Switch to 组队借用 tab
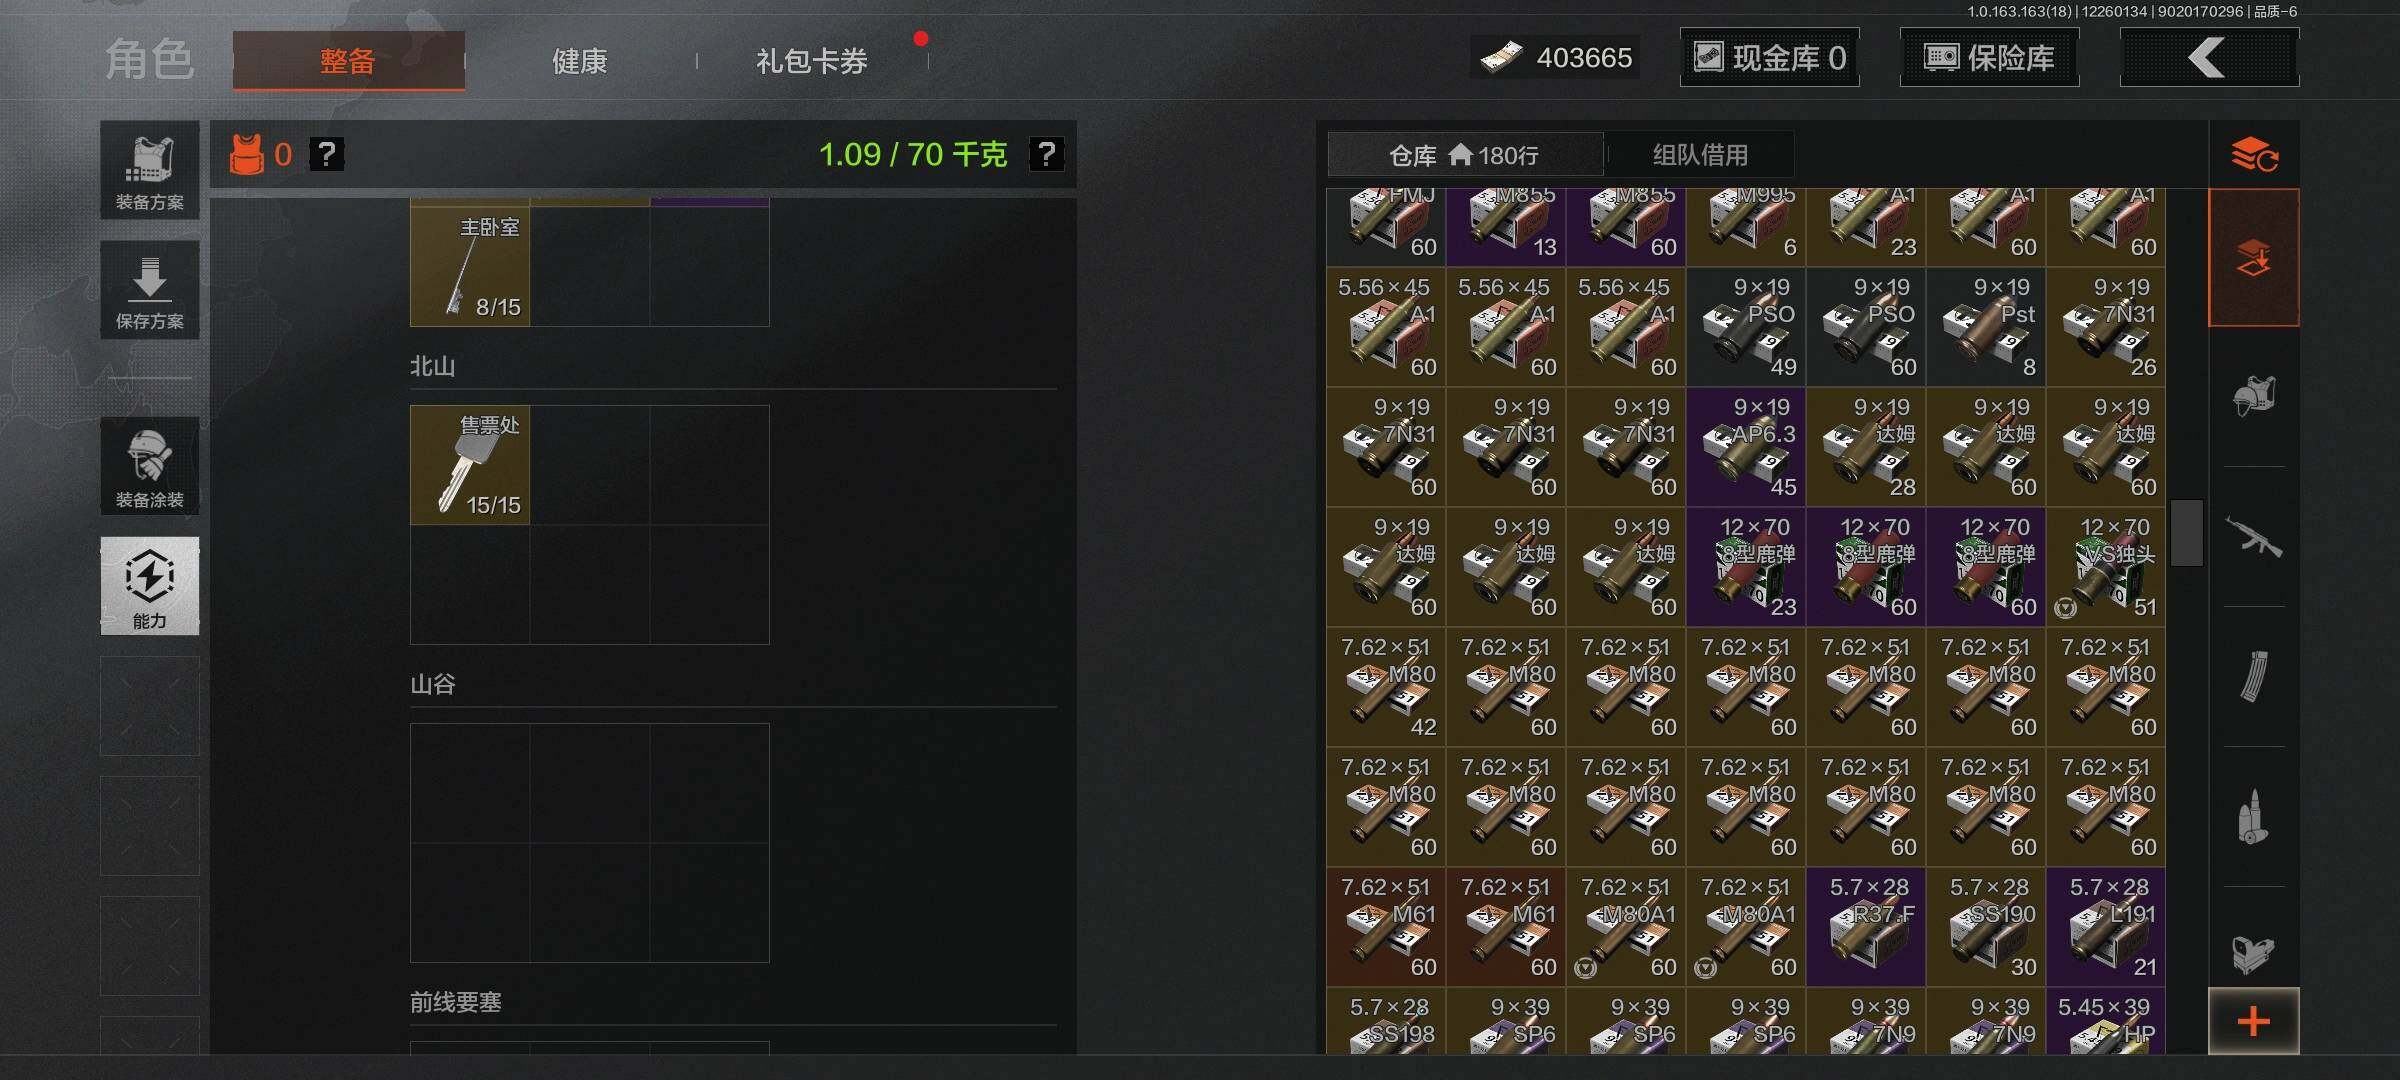 click(1700, 155)
